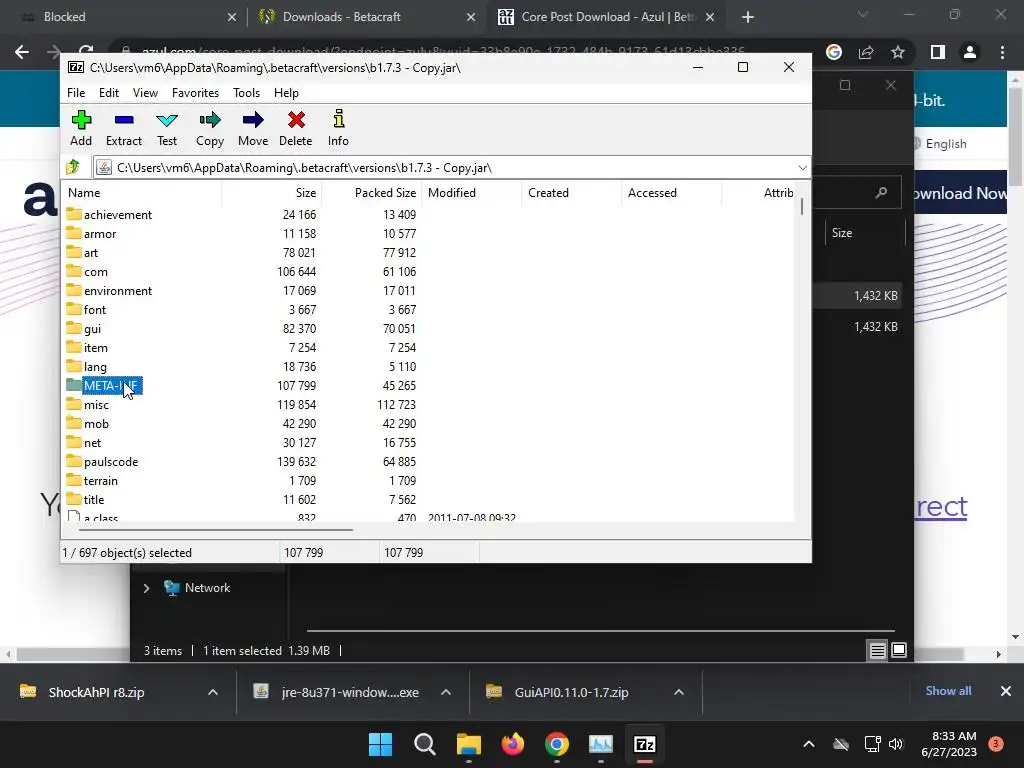Select the paulscode folder icon
The height and width of the screenshot is (768, 1024).
pos(74,461)
